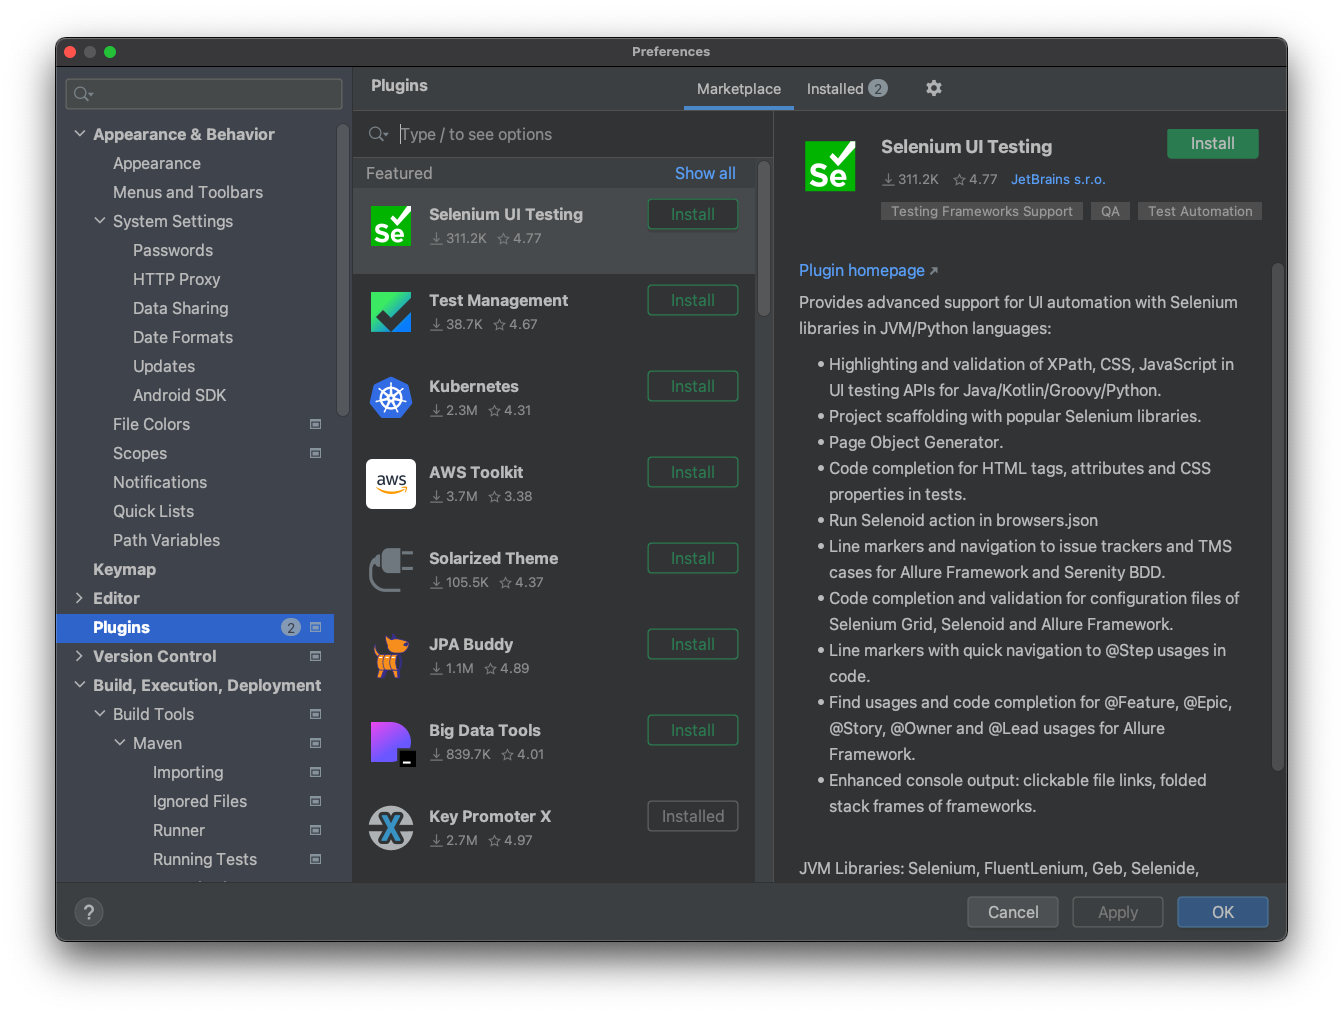This screenshot has height=1015, width=1343.
Task: Install the Test Management plugin
Action: [693, 300]
